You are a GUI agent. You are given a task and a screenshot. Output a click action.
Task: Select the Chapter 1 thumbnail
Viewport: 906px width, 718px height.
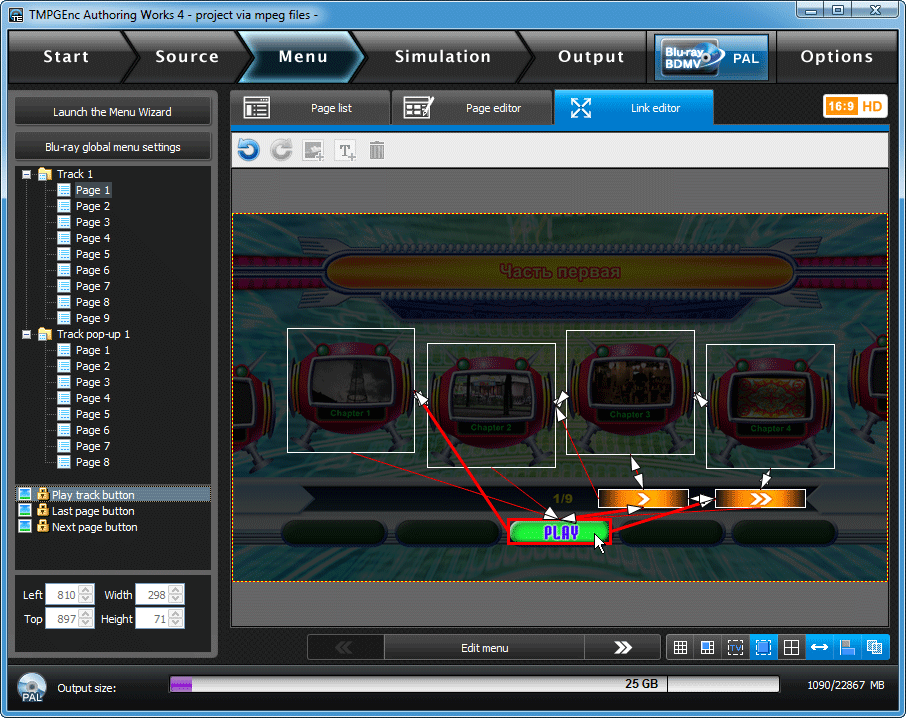pos(351,390)
